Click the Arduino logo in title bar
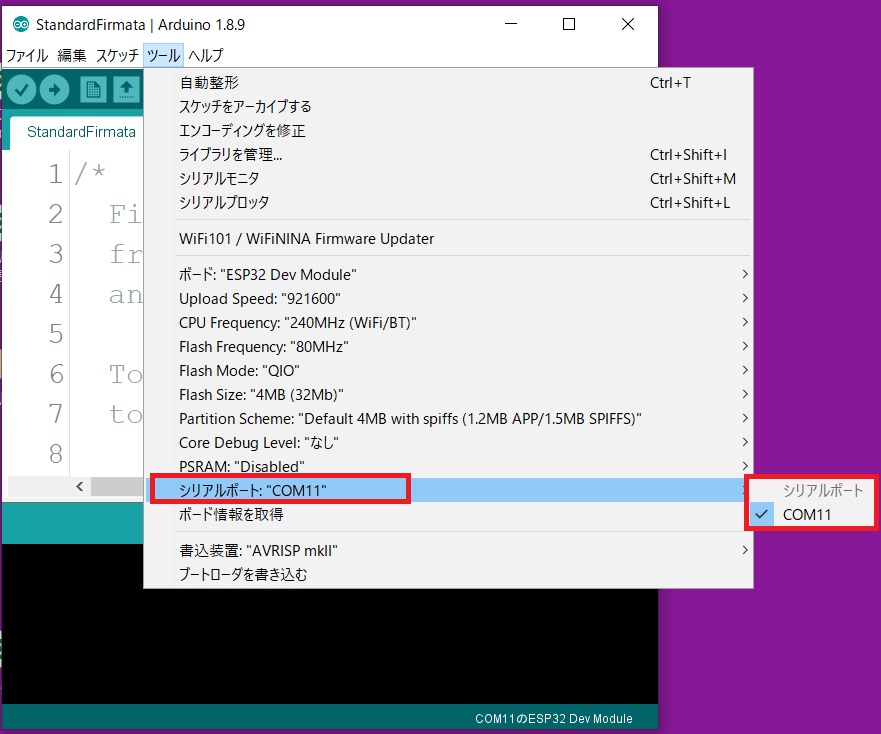 click(x=21, y=24)
